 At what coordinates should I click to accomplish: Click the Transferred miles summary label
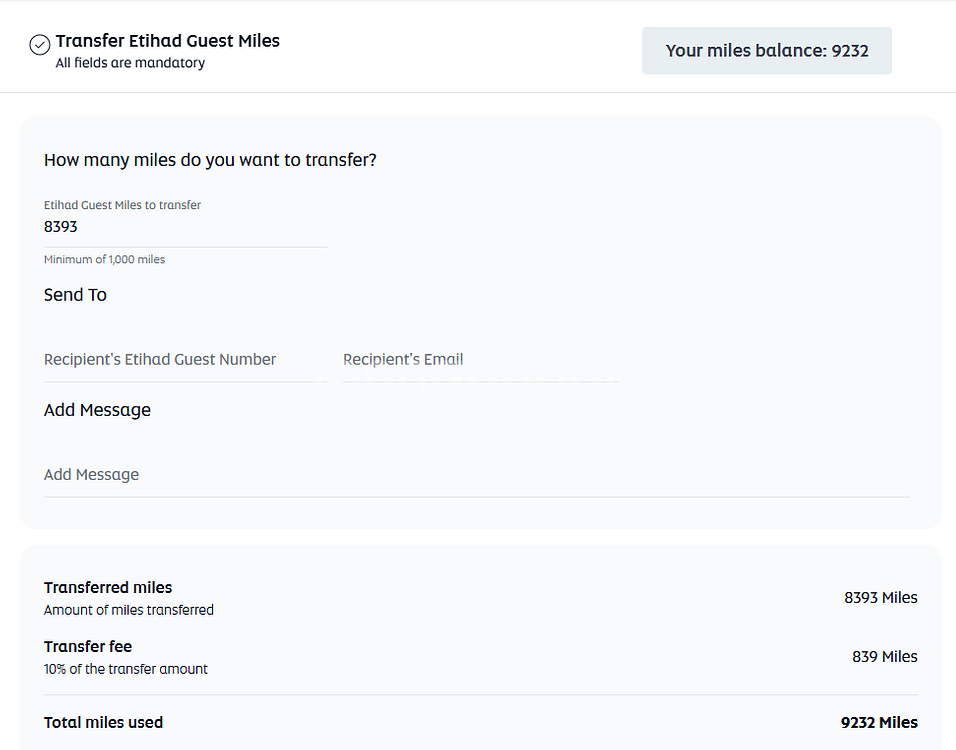108,588
